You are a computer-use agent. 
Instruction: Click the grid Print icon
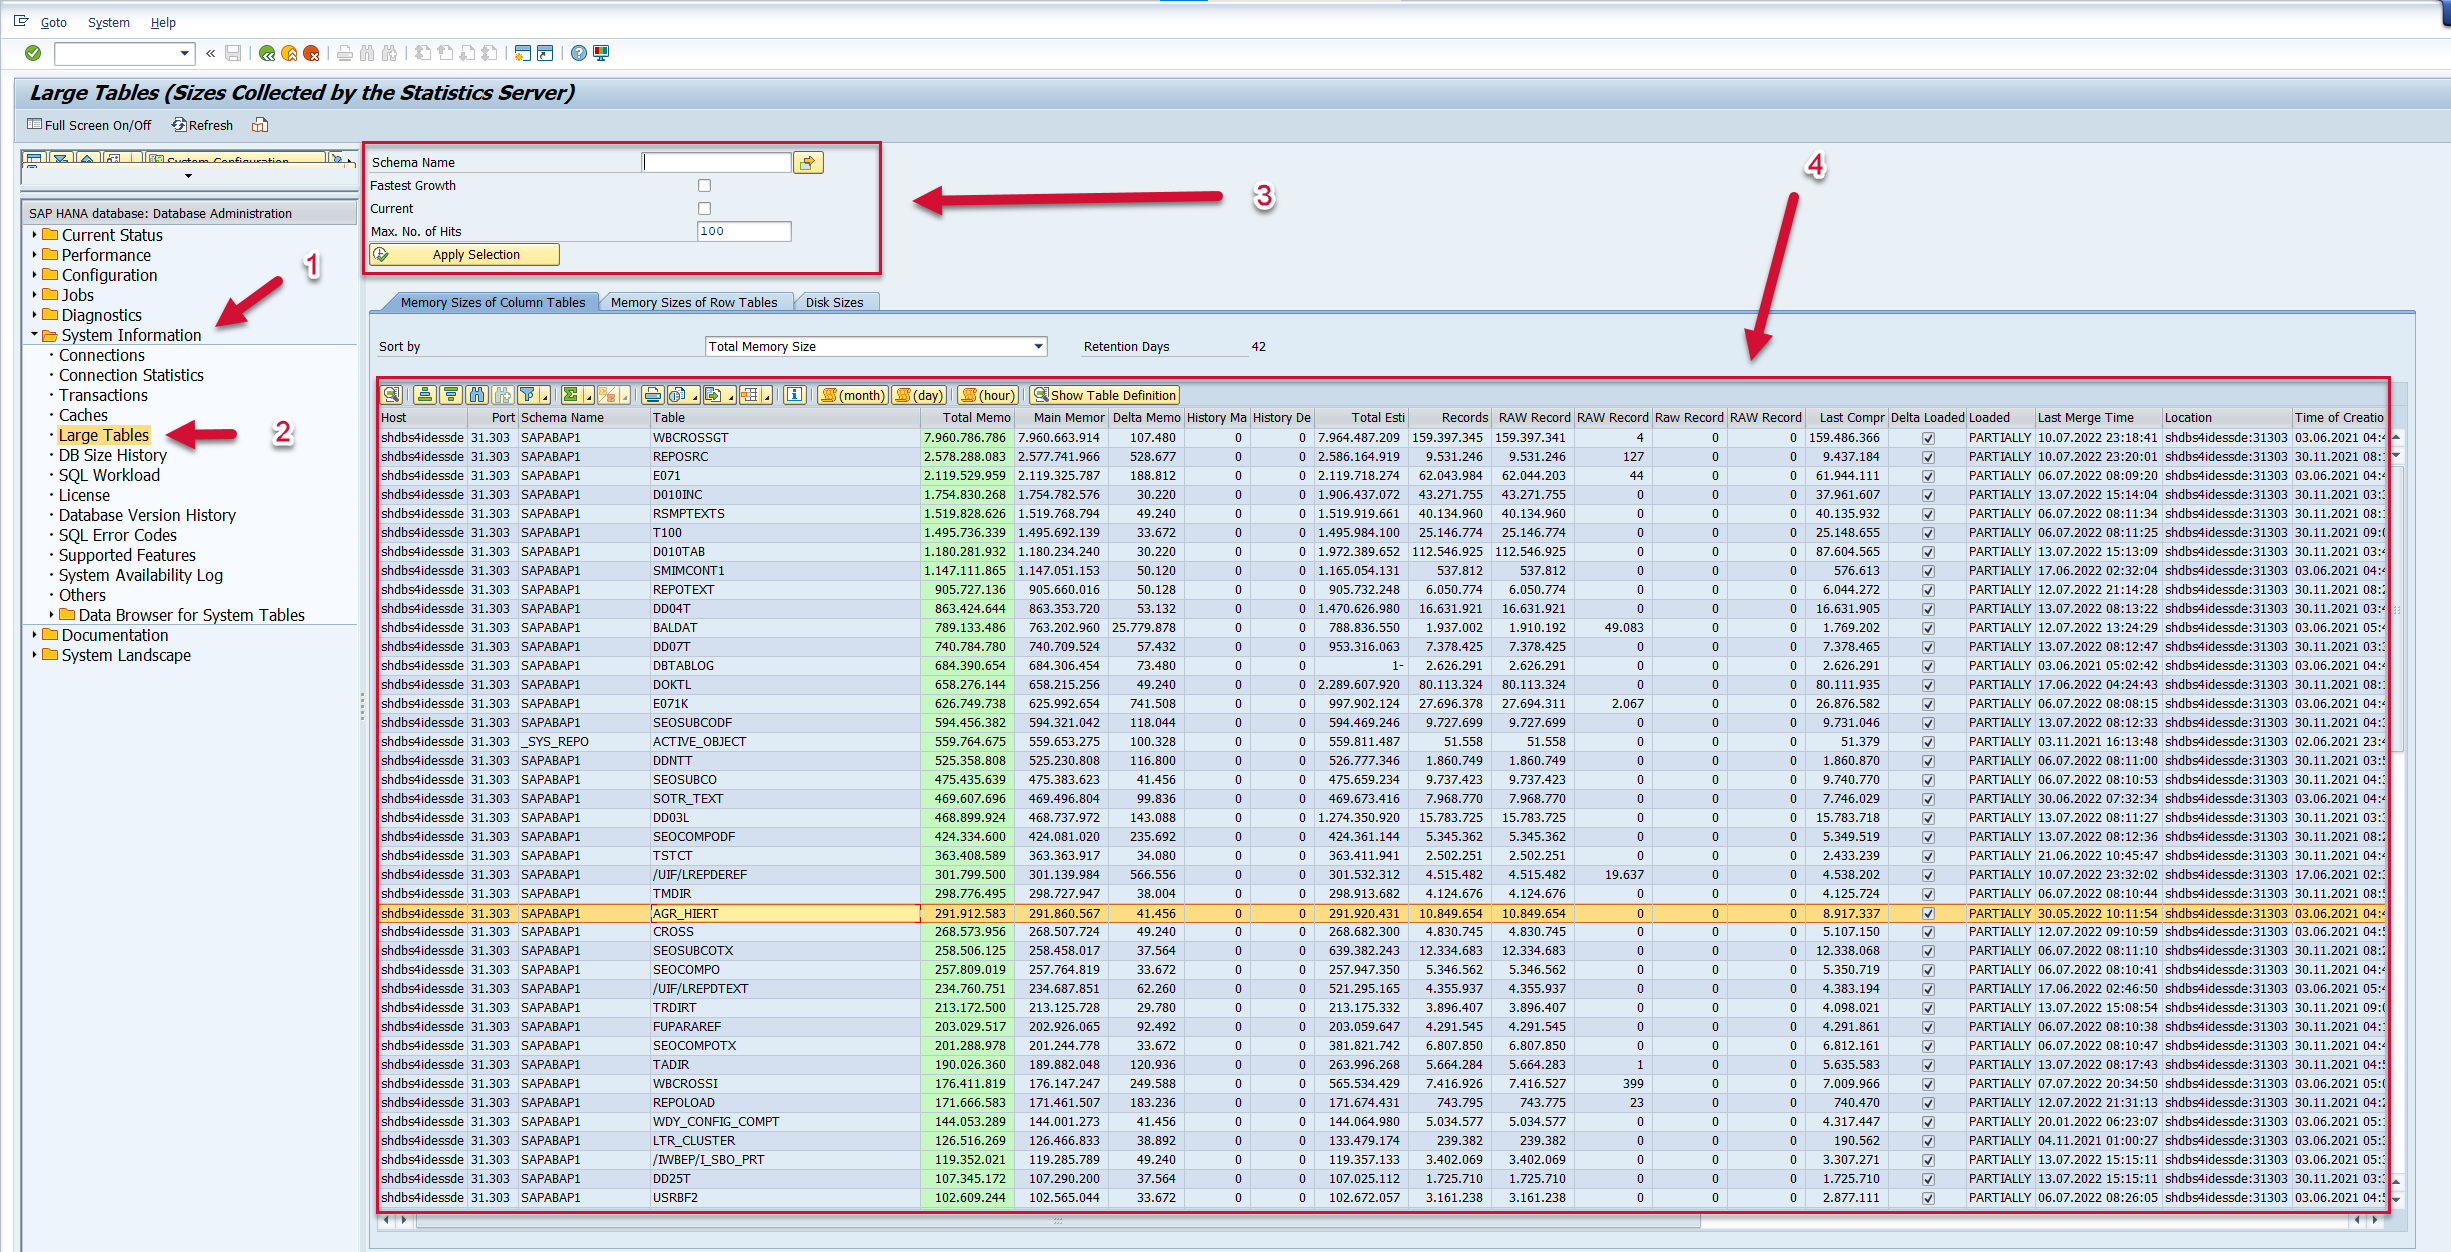pos(652,395)
